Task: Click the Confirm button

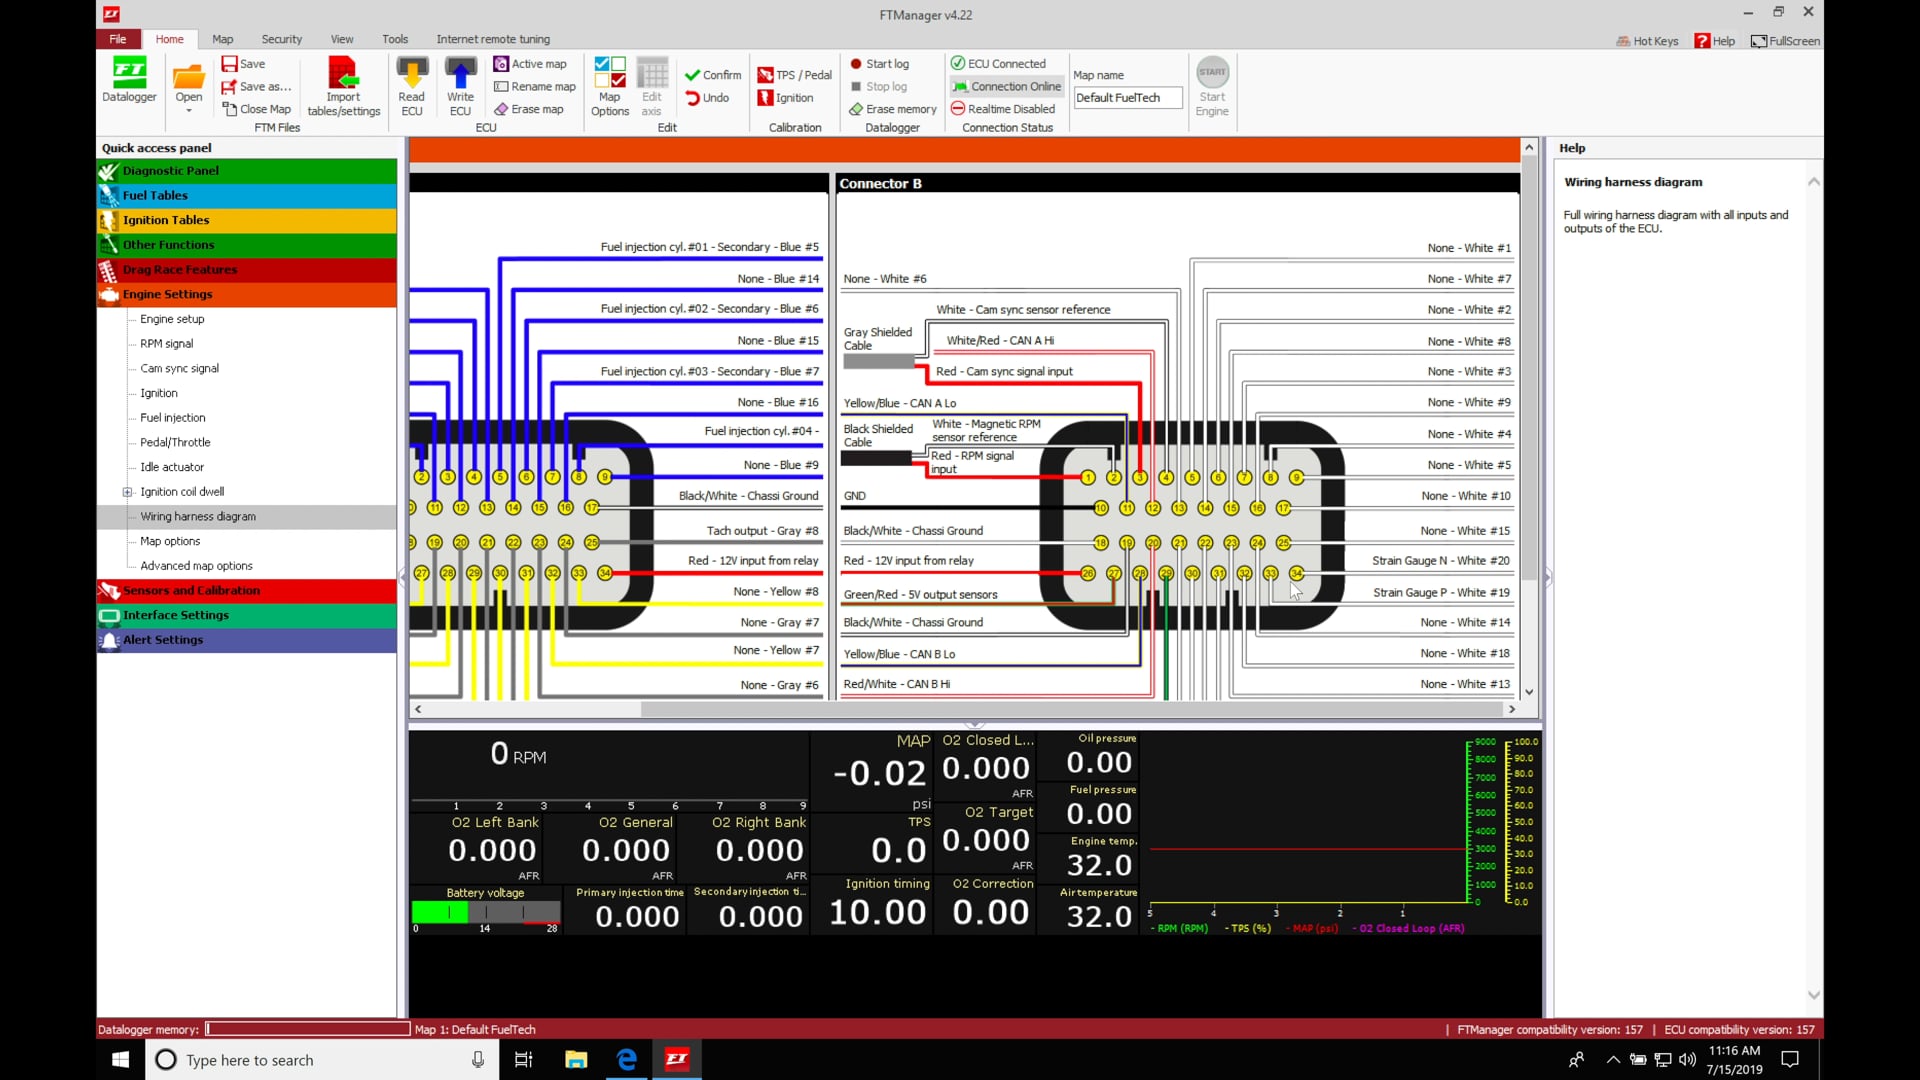Action: tap(712, 74)
